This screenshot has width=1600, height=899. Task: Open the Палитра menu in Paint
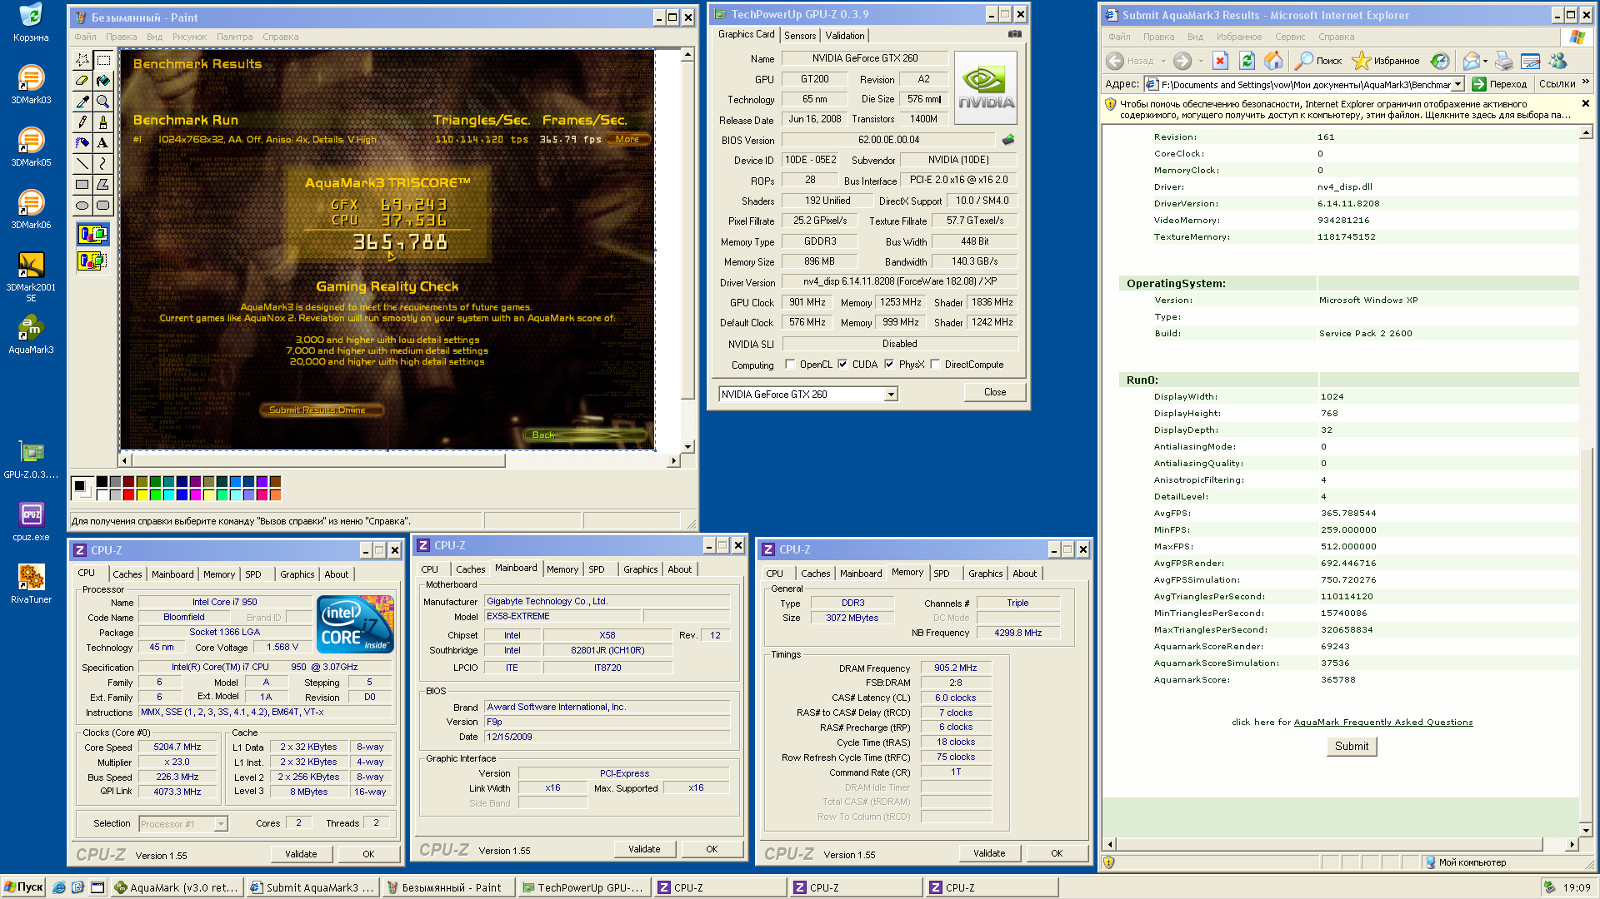tap(235, 37)
